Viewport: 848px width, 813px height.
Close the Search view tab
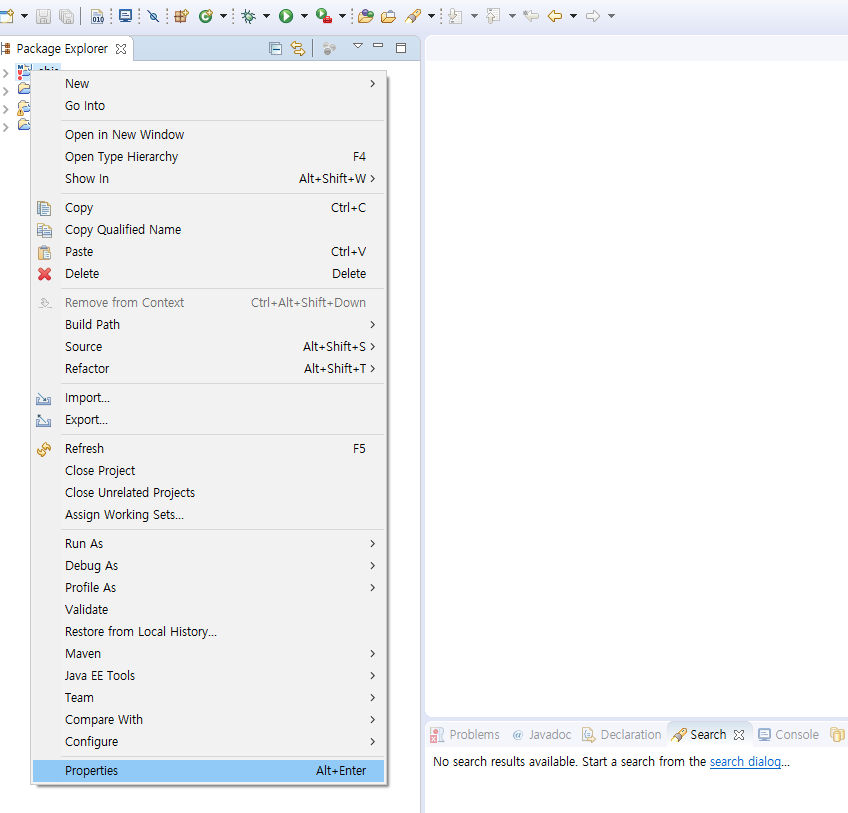click(x=739, y=735)
